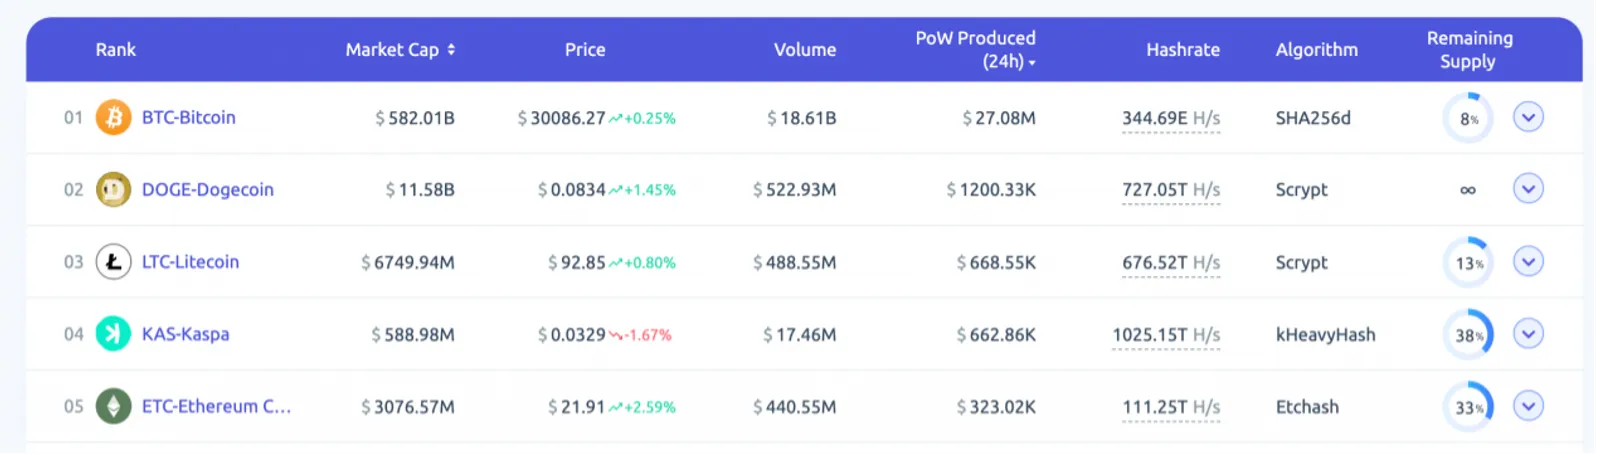Expand the ETC-Ethereum Classic row details

(1528, 406)
